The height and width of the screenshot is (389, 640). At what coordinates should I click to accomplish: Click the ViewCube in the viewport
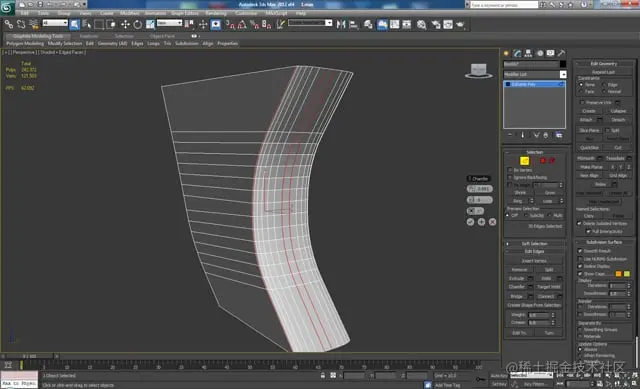point(478,71)
